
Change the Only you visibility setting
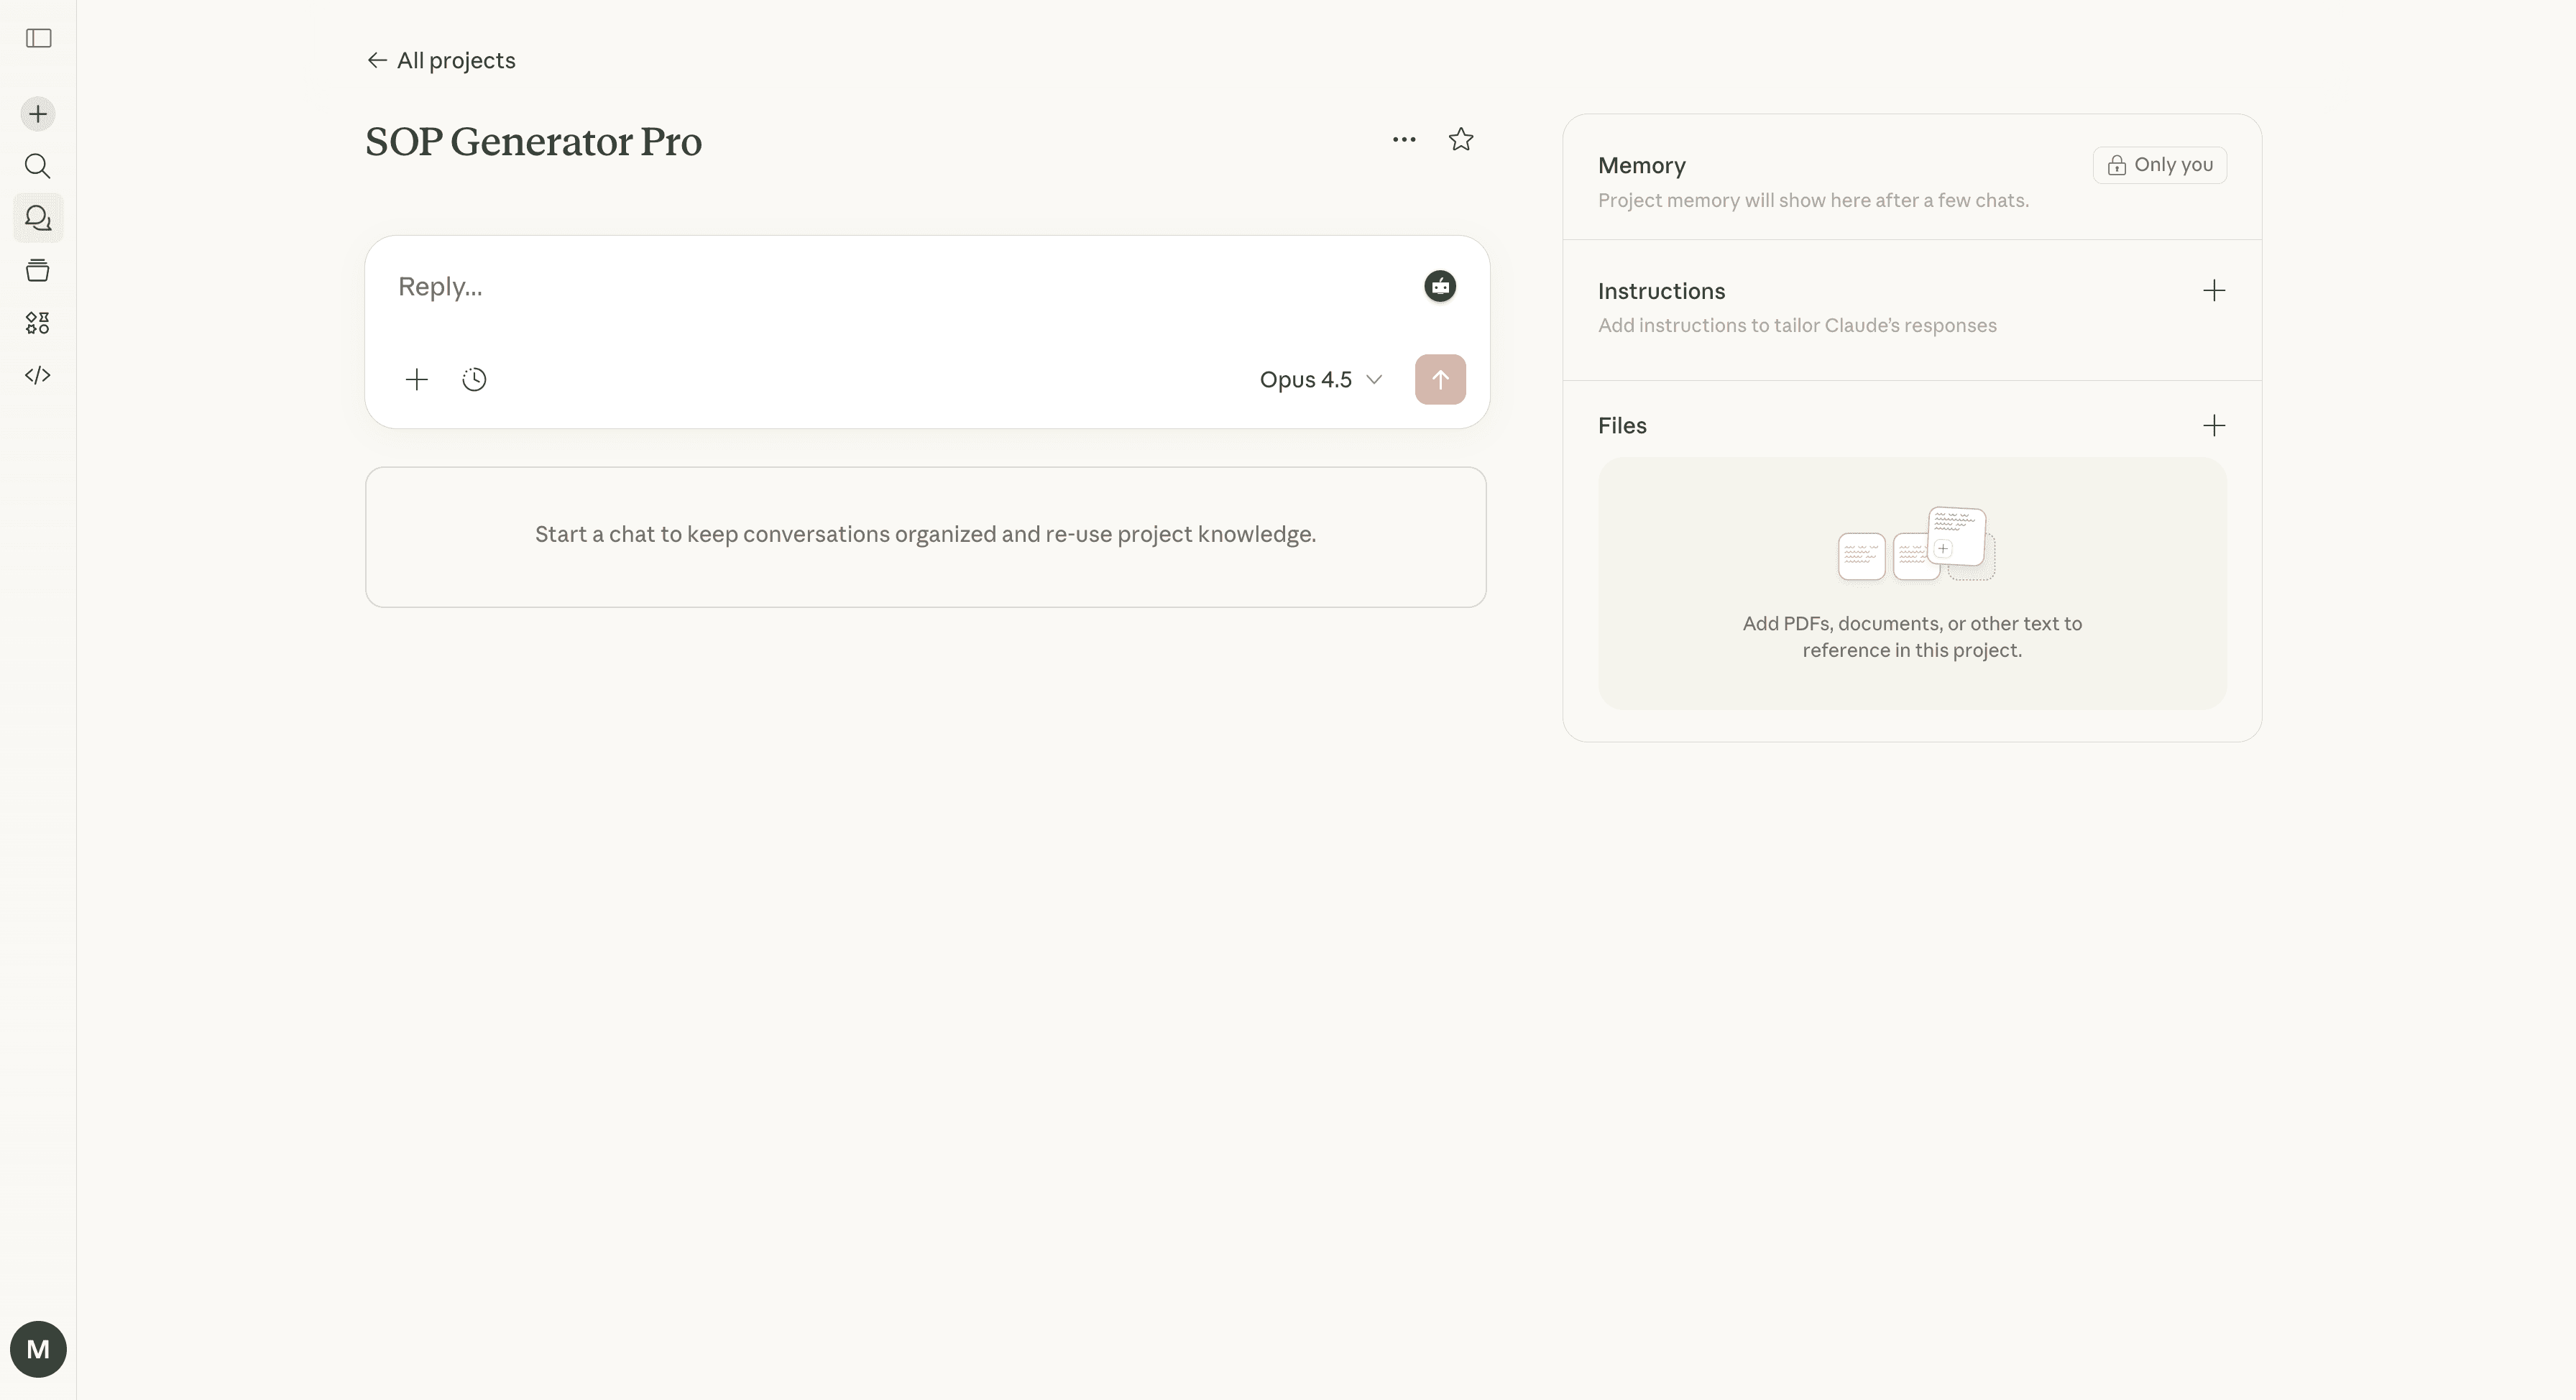pos(2160,165)
